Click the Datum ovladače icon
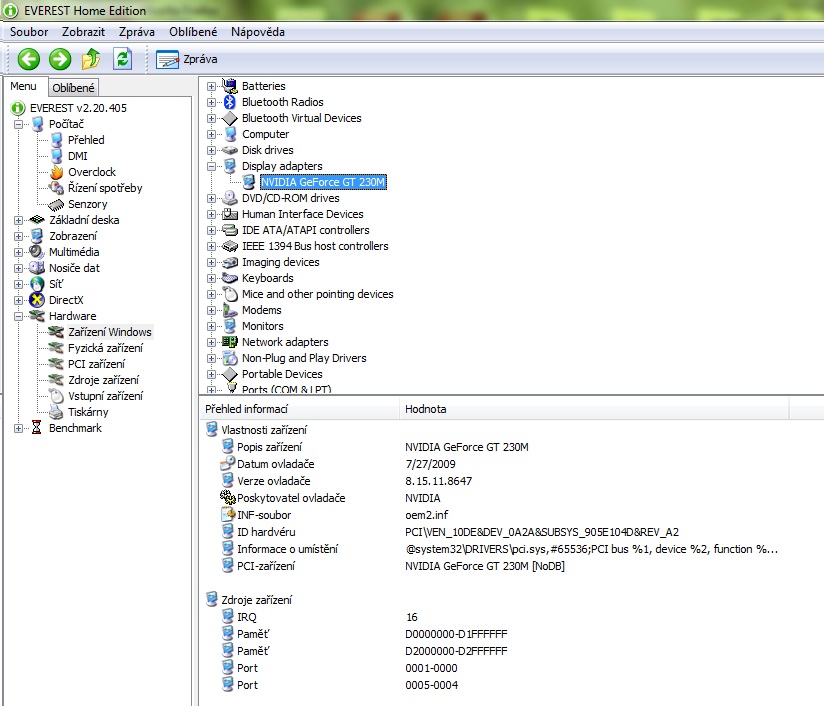824x706 pixels. click(x=228, y=463)
